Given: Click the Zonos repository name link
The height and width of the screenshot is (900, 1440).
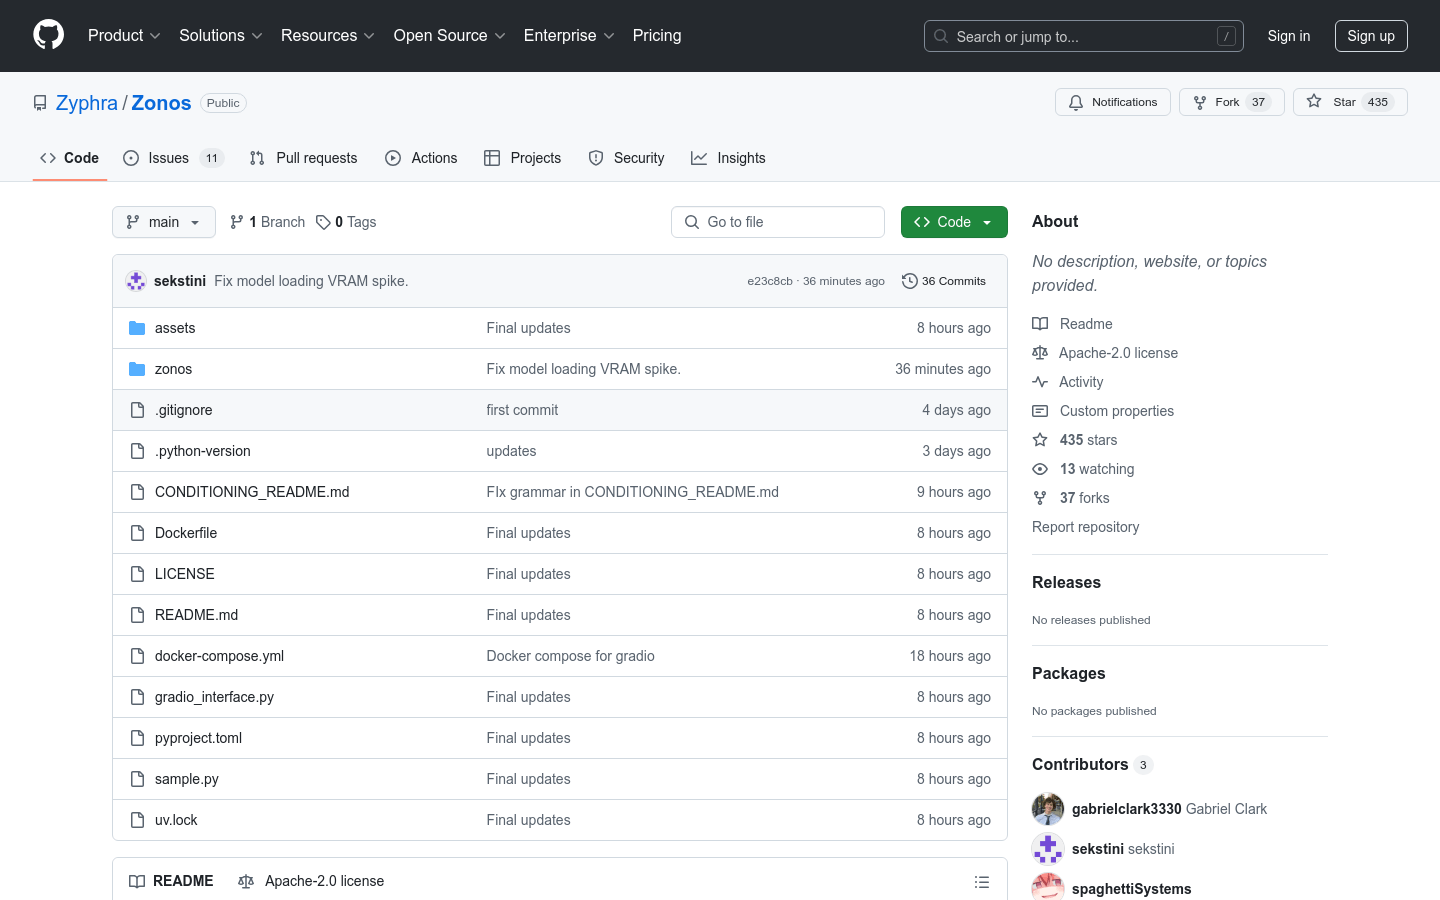Looking at the screenshot, I should (x=161, y=103).
